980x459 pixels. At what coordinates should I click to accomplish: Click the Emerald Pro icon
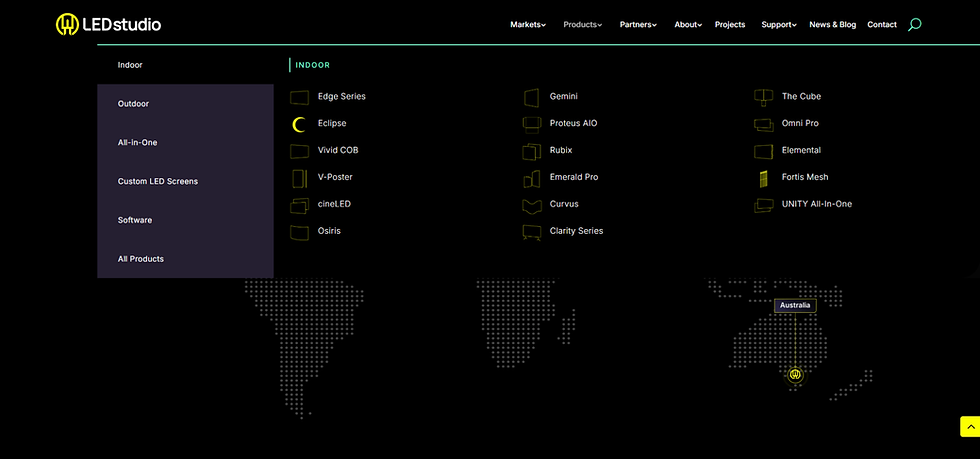click(531, 178)
